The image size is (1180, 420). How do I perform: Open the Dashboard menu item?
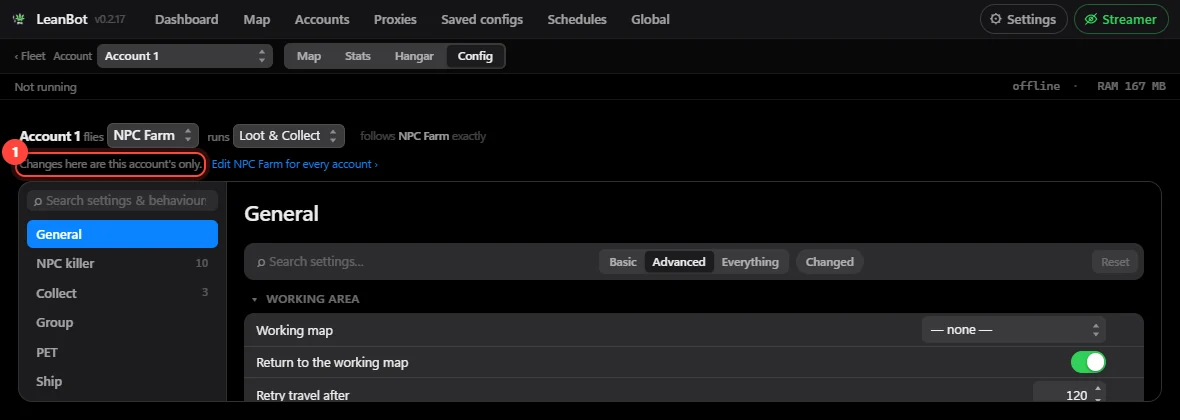click(x=187, y=20)
